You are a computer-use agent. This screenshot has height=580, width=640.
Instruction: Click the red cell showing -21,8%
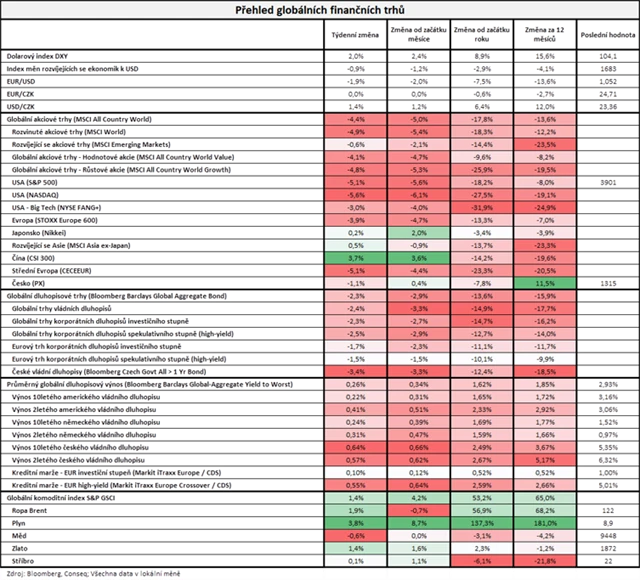542,561
